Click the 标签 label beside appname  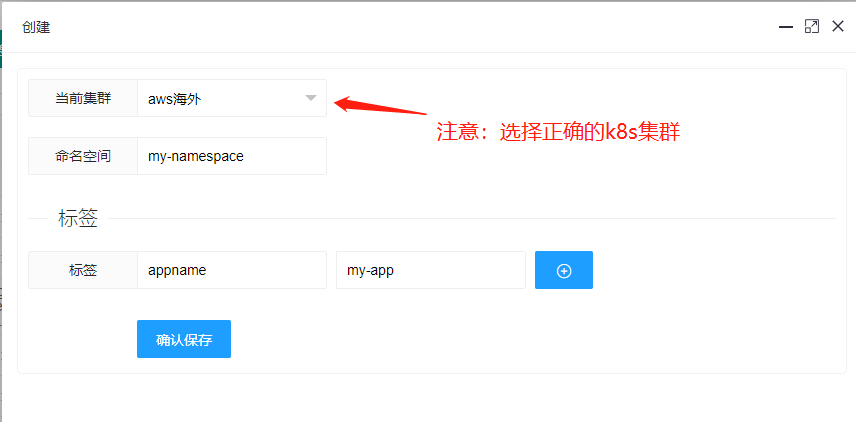coord(83,270)
